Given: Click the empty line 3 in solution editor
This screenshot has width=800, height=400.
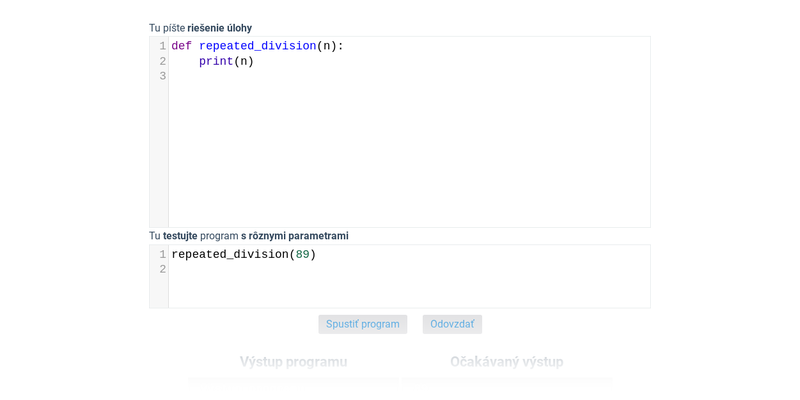Looking at the screenshot, I should coord(409,77).
